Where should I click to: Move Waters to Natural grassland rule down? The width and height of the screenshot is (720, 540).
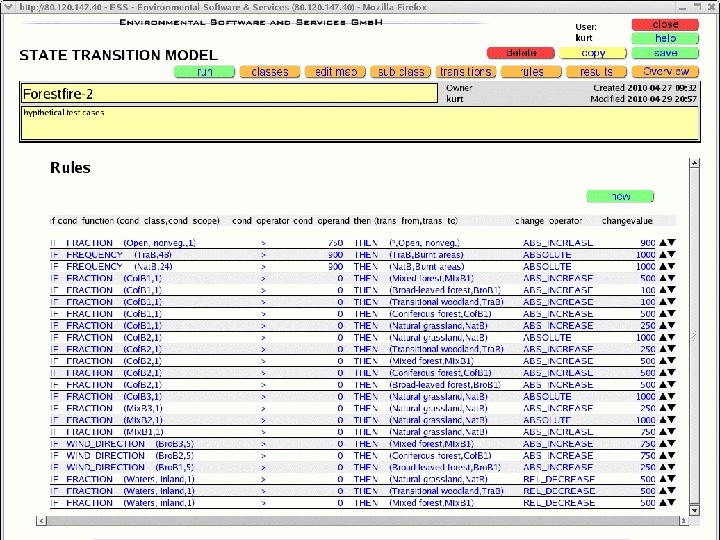click(671, 479)
